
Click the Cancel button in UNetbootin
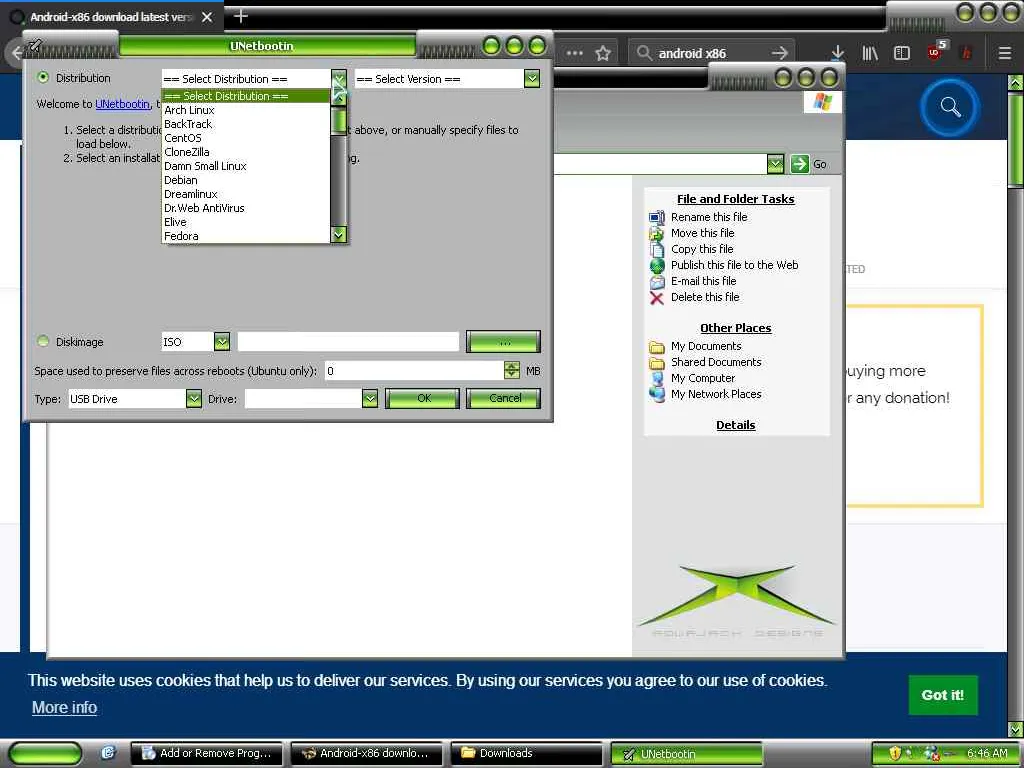click(x=504, y=398)
